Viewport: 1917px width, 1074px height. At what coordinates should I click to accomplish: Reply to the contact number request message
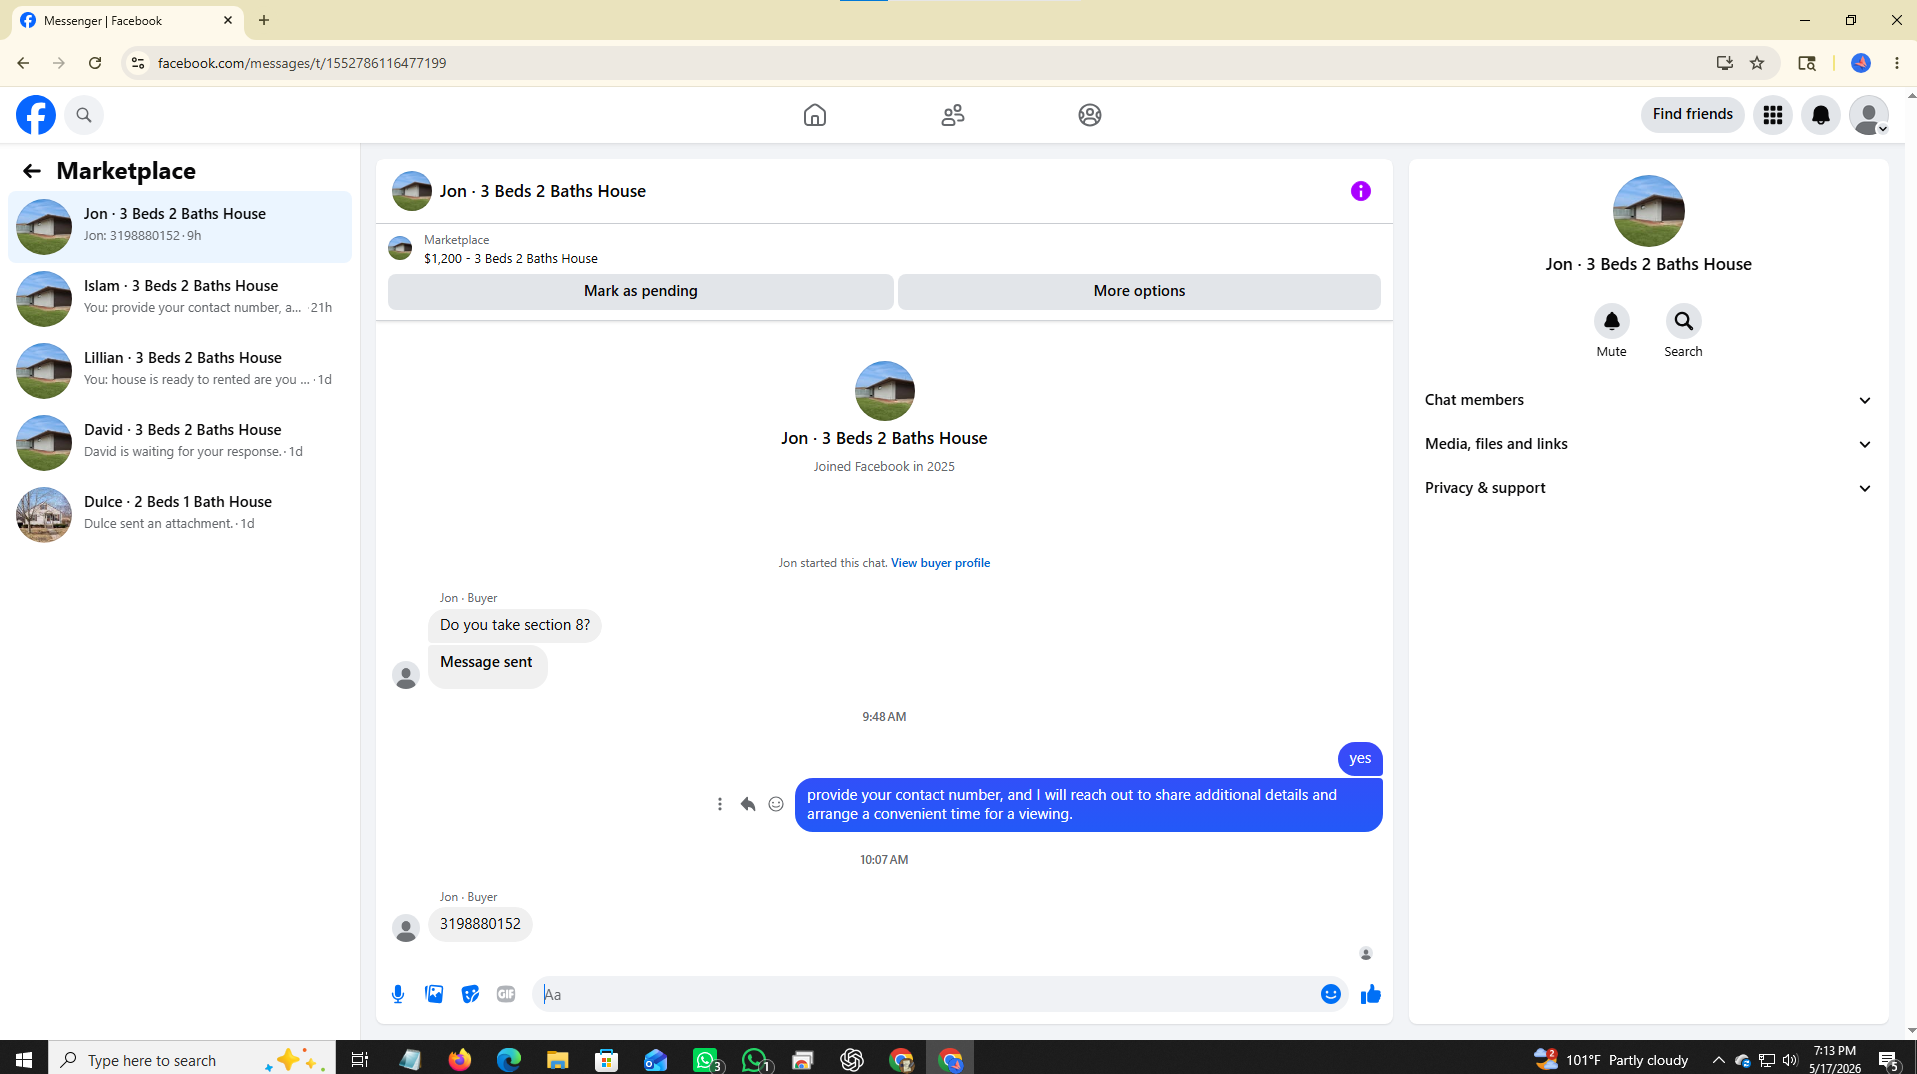(748, 804)
